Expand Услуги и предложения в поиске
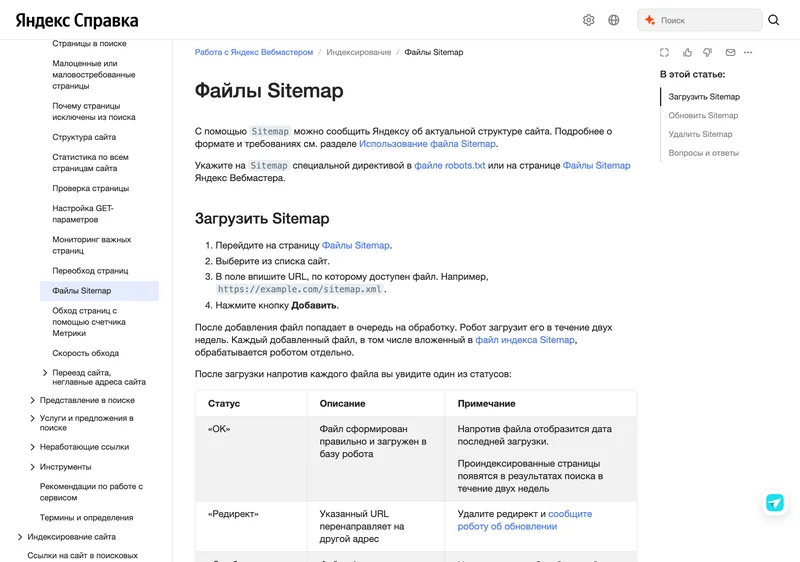The width and height of the screenshot is (800, 562). 32,418
